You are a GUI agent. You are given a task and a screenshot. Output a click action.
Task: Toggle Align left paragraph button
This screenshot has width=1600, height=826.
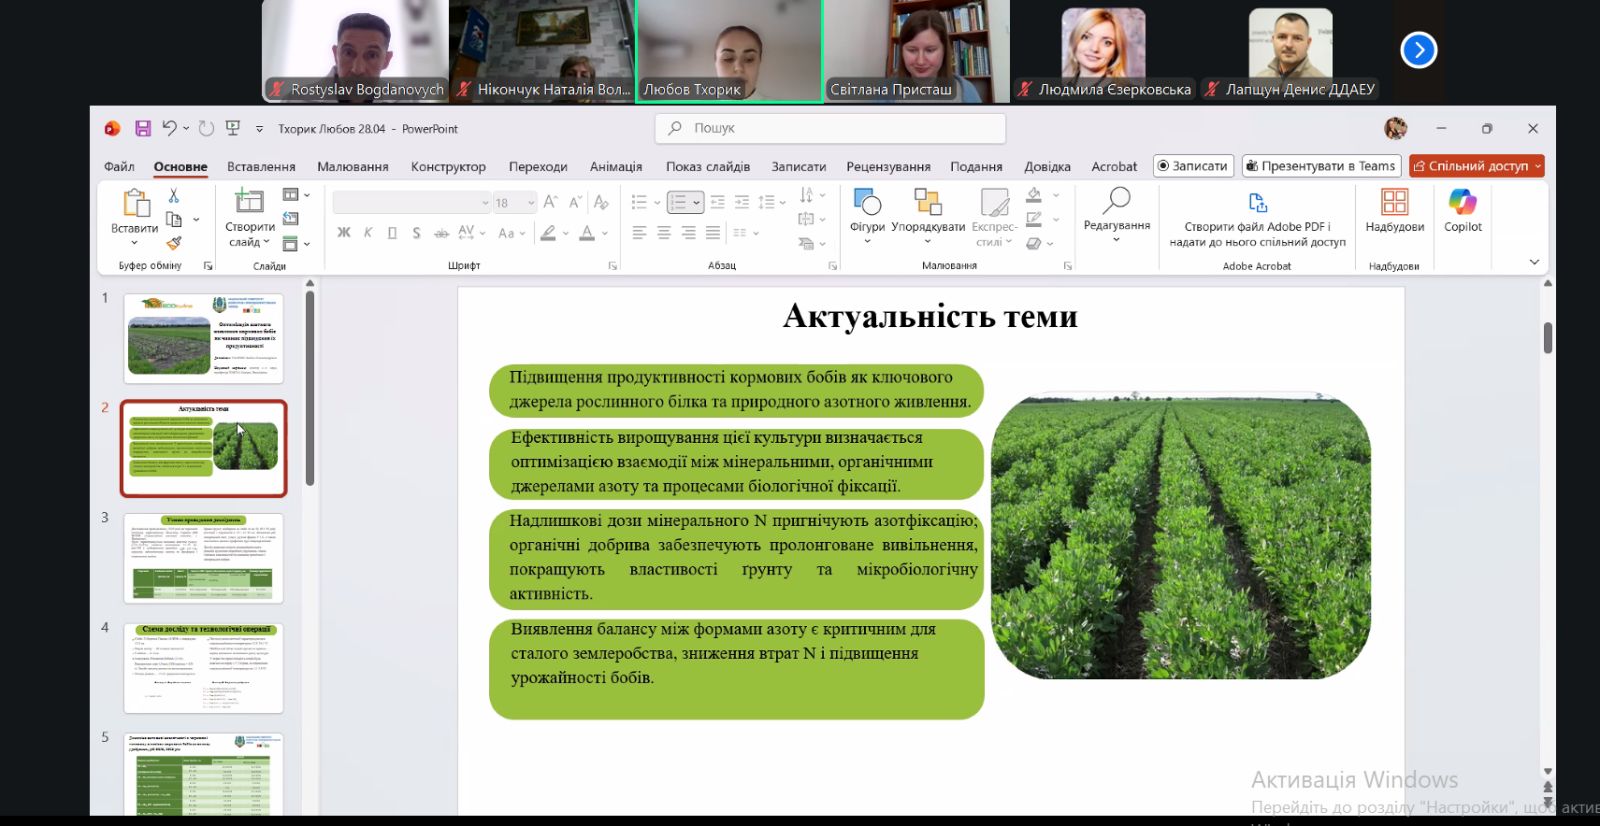(x=640, y=232)
